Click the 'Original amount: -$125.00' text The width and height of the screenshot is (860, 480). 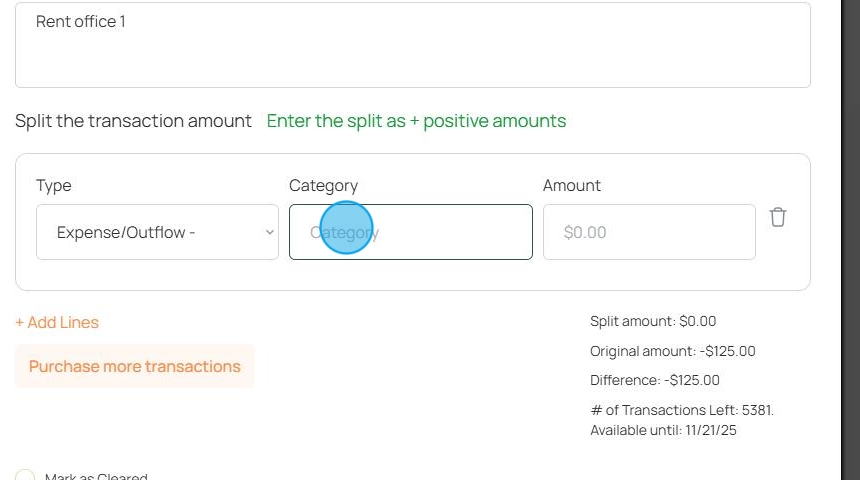[x=673, y=351]
